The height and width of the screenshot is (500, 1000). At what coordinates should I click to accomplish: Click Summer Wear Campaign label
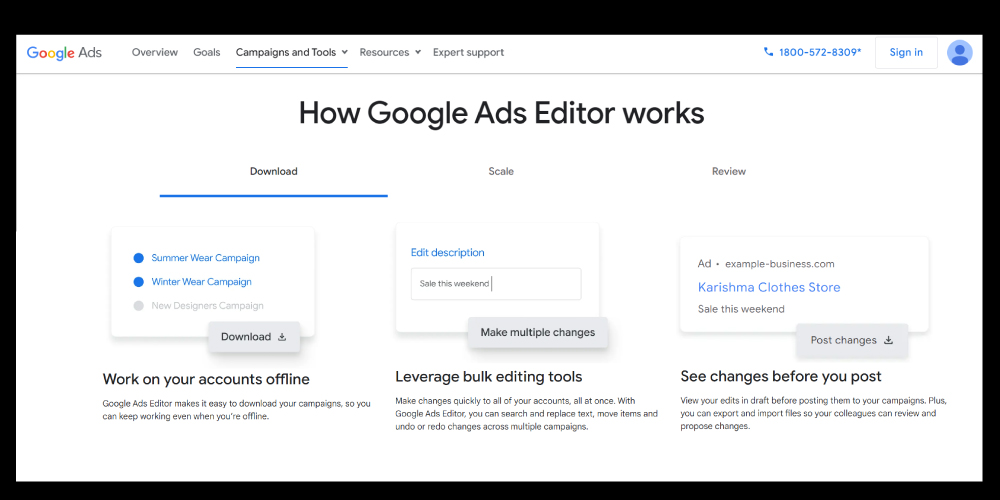point(205,258)
